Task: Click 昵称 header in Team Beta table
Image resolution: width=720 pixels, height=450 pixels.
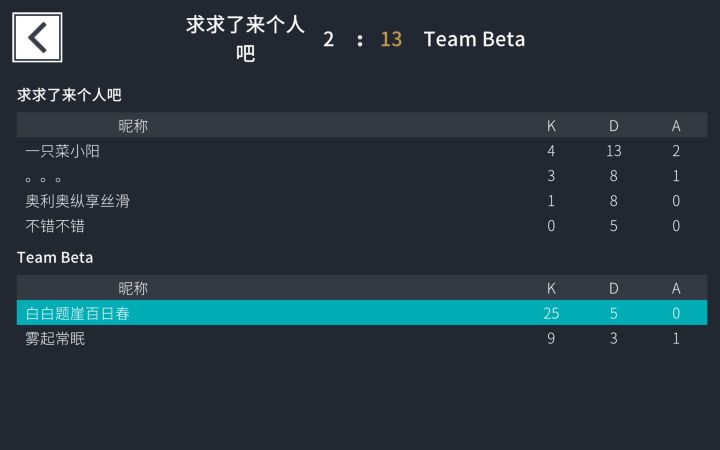Action: point(133,288)
